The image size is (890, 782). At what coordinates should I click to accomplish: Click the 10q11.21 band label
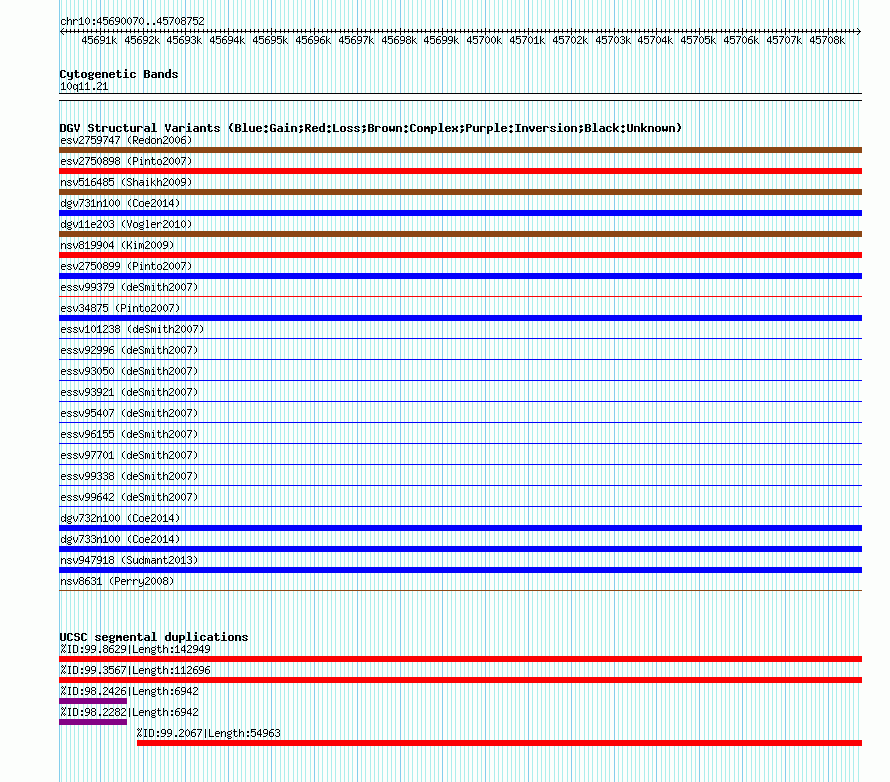point(84,86)
